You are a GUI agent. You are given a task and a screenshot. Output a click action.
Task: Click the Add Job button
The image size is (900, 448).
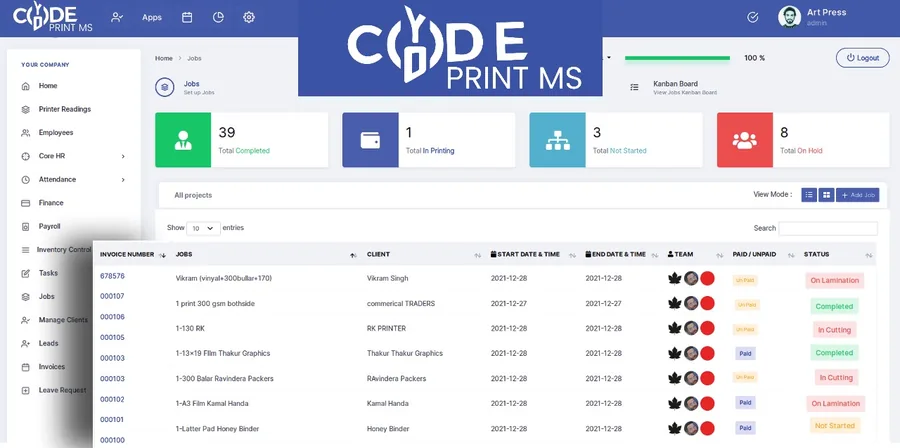(x=858, y=195)
